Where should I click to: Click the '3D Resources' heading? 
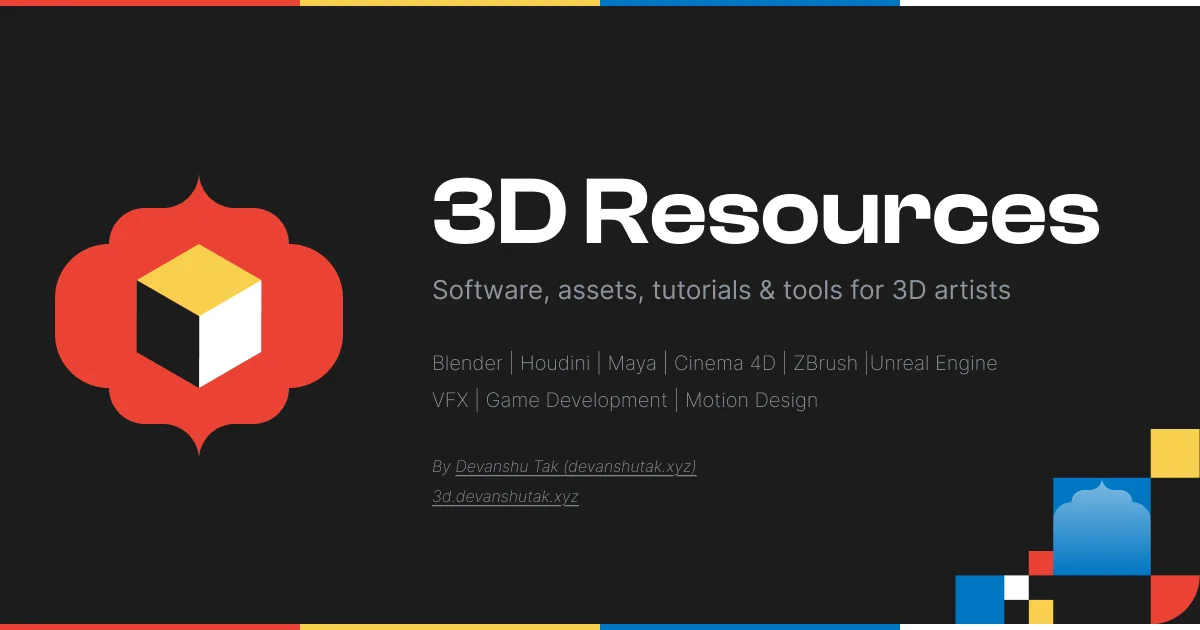tap(766, 212)
